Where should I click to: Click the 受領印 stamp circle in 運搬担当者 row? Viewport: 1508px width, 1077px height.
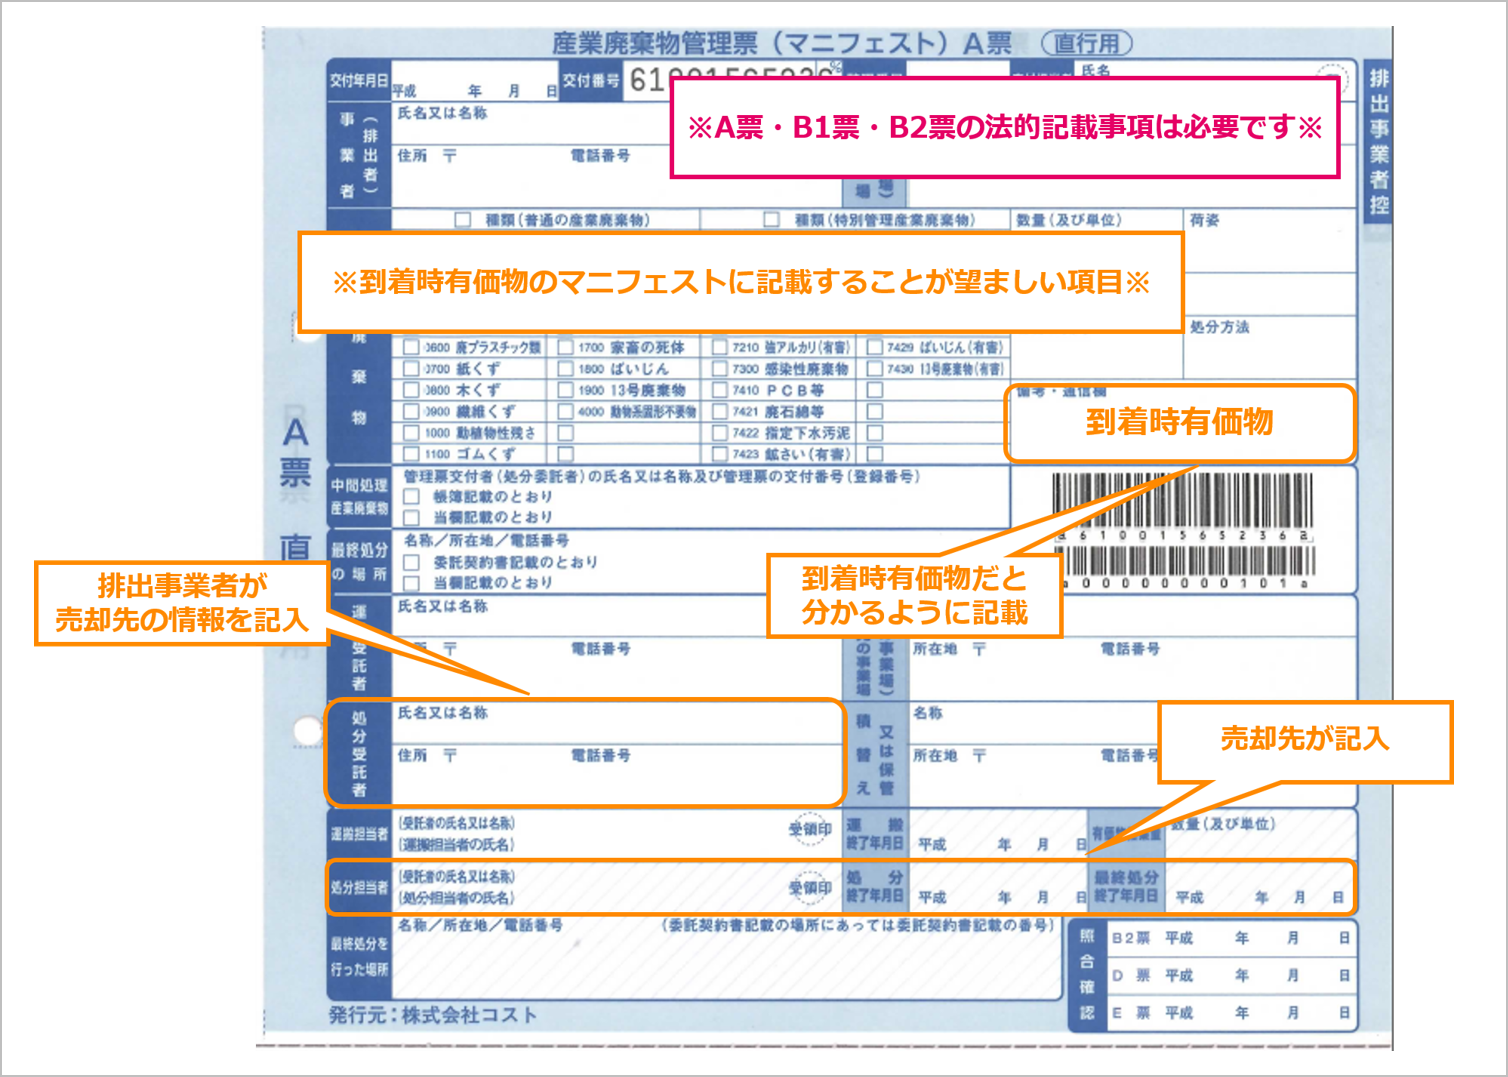tap(810, 830)
